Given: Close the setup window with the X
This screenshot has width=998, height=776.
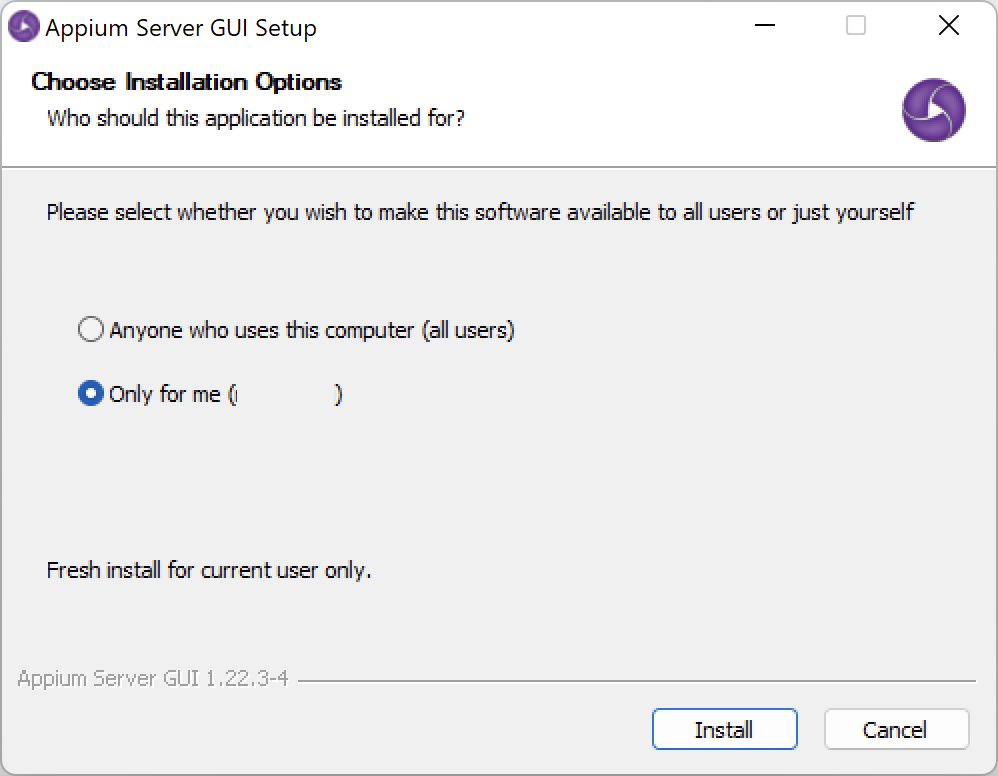Looking at the screenshot, I should point(948,25).
